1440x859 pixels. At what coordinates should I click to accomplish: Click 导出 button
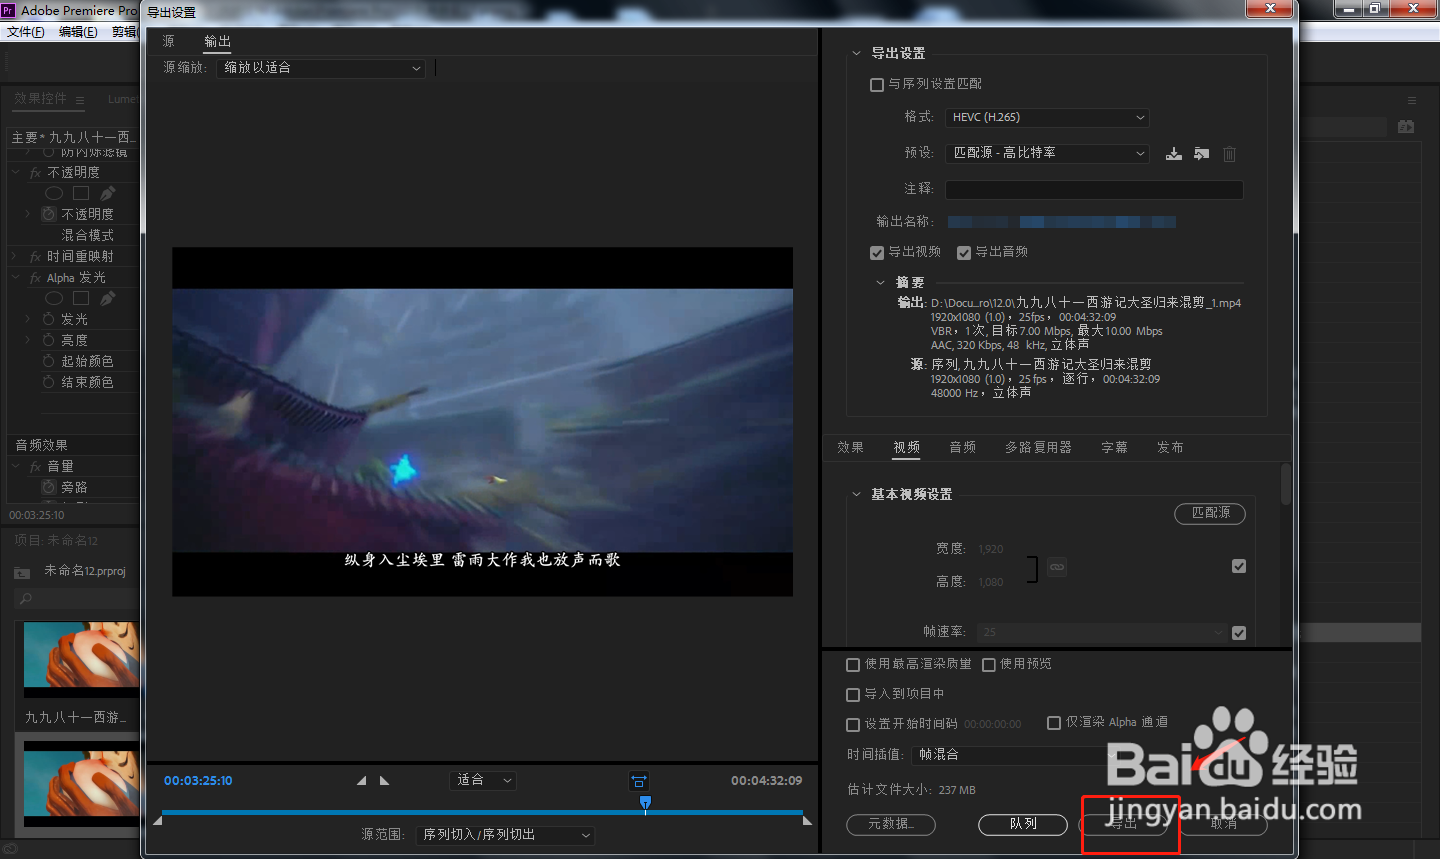1124,824
